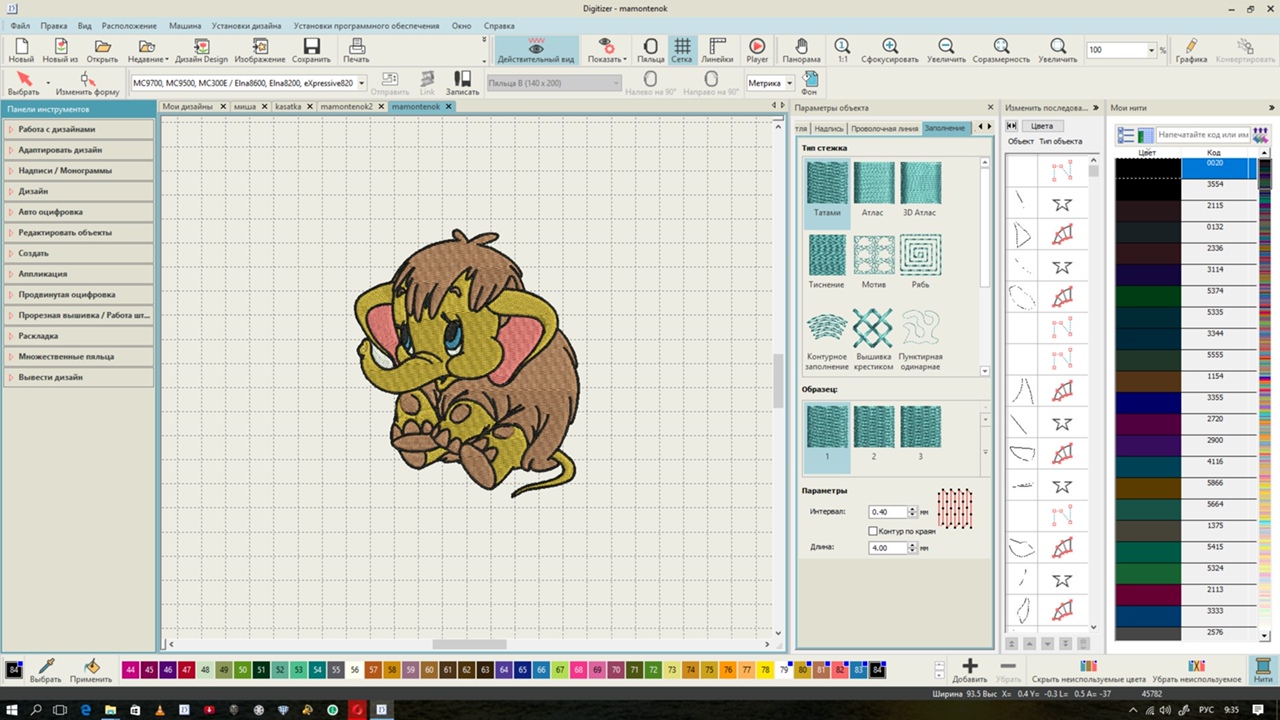1280x720 pixels.
Task: Toggle Действительный вид true view
Action: [536, 50]
